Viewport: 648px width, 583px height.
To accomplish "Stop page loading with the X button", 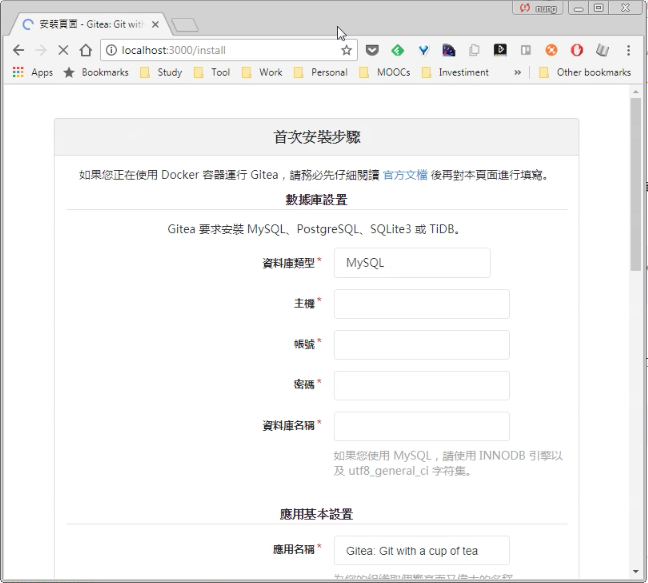I will [x=63, y=50].
